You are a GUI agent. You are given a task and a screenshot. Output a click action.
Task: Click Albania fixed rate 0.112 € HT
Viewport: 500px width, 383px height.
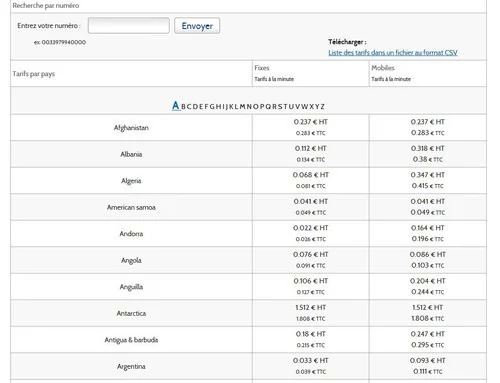click(310, 148)
